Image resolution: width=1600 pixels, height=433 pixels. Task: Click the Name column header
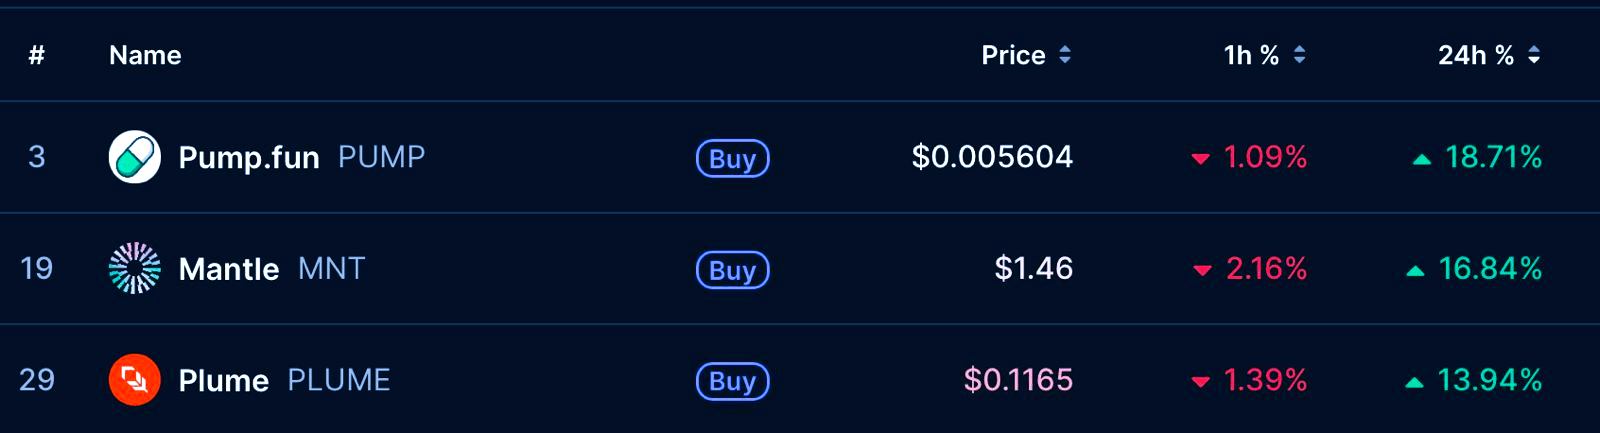pyautogui.click(x=145, y=55)
